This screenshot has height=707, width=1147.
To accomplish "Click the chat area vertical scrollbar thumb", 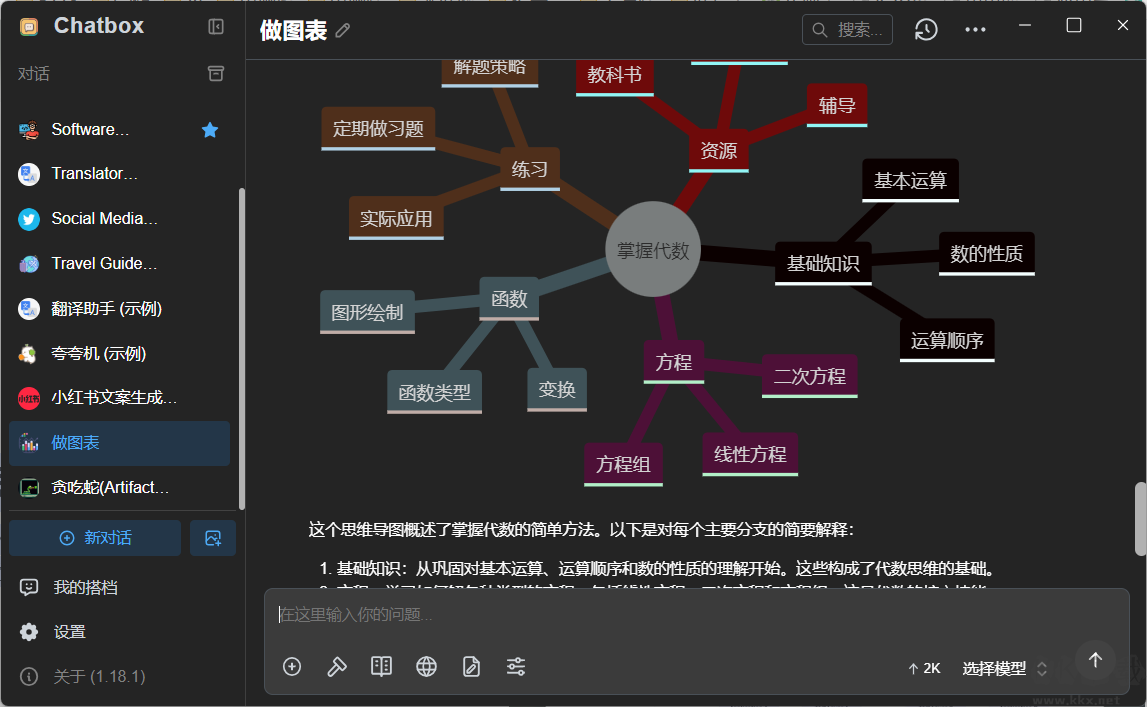I will pos(1140,518).
